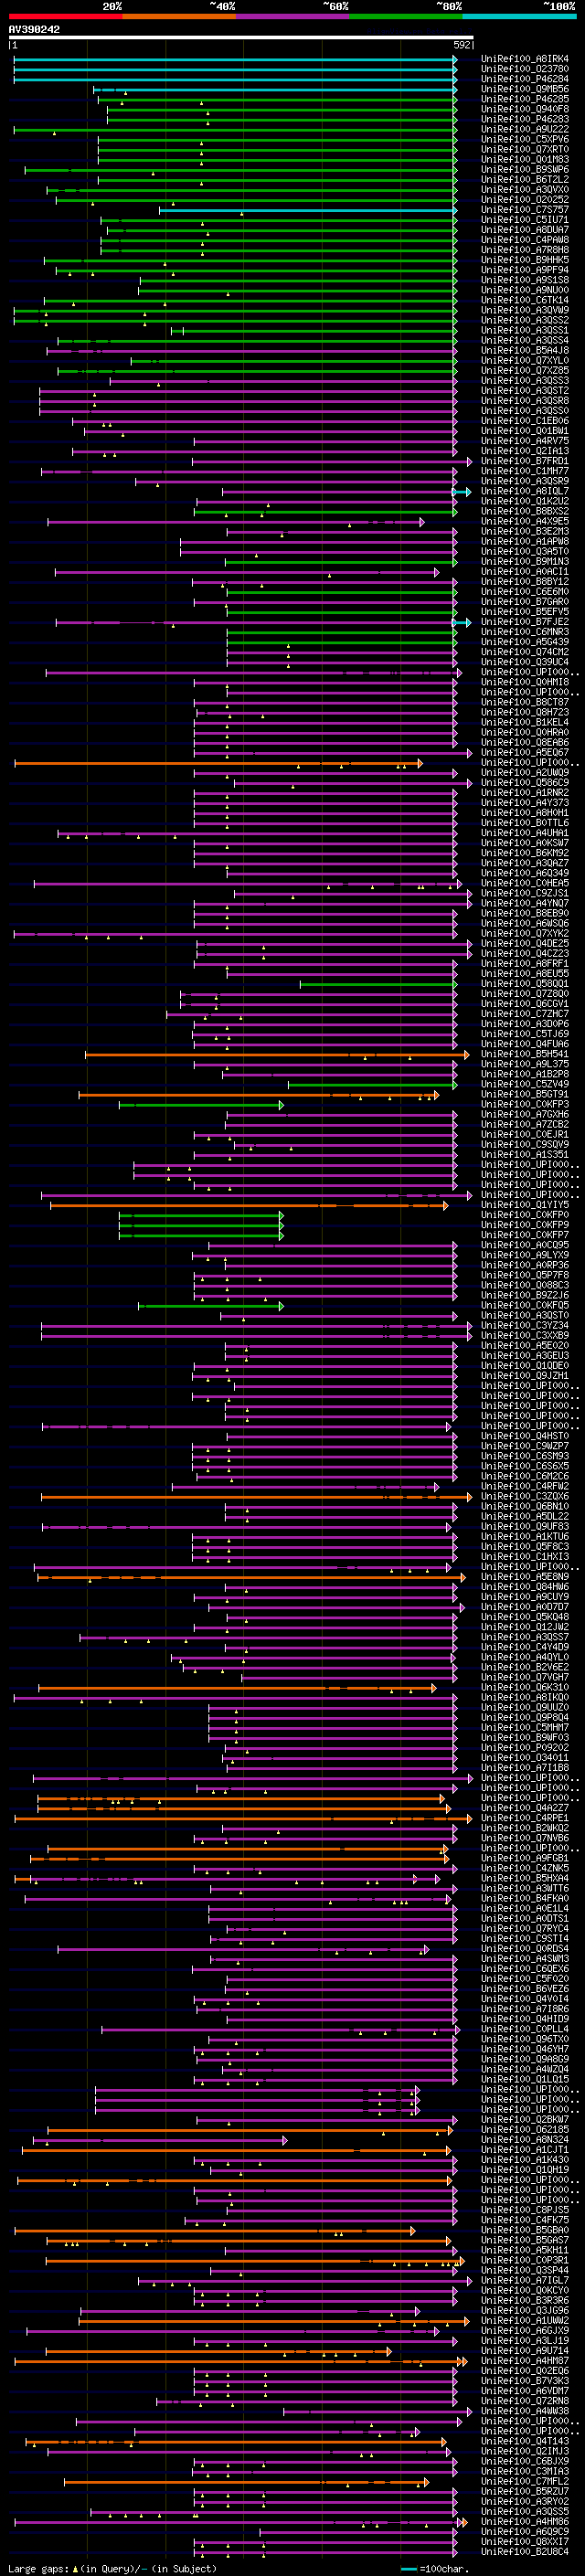The height and width of the screenshot is (2576, 585).
Task: Select UniRef100_B8CT87 label
Action: (x=525, y=702)
